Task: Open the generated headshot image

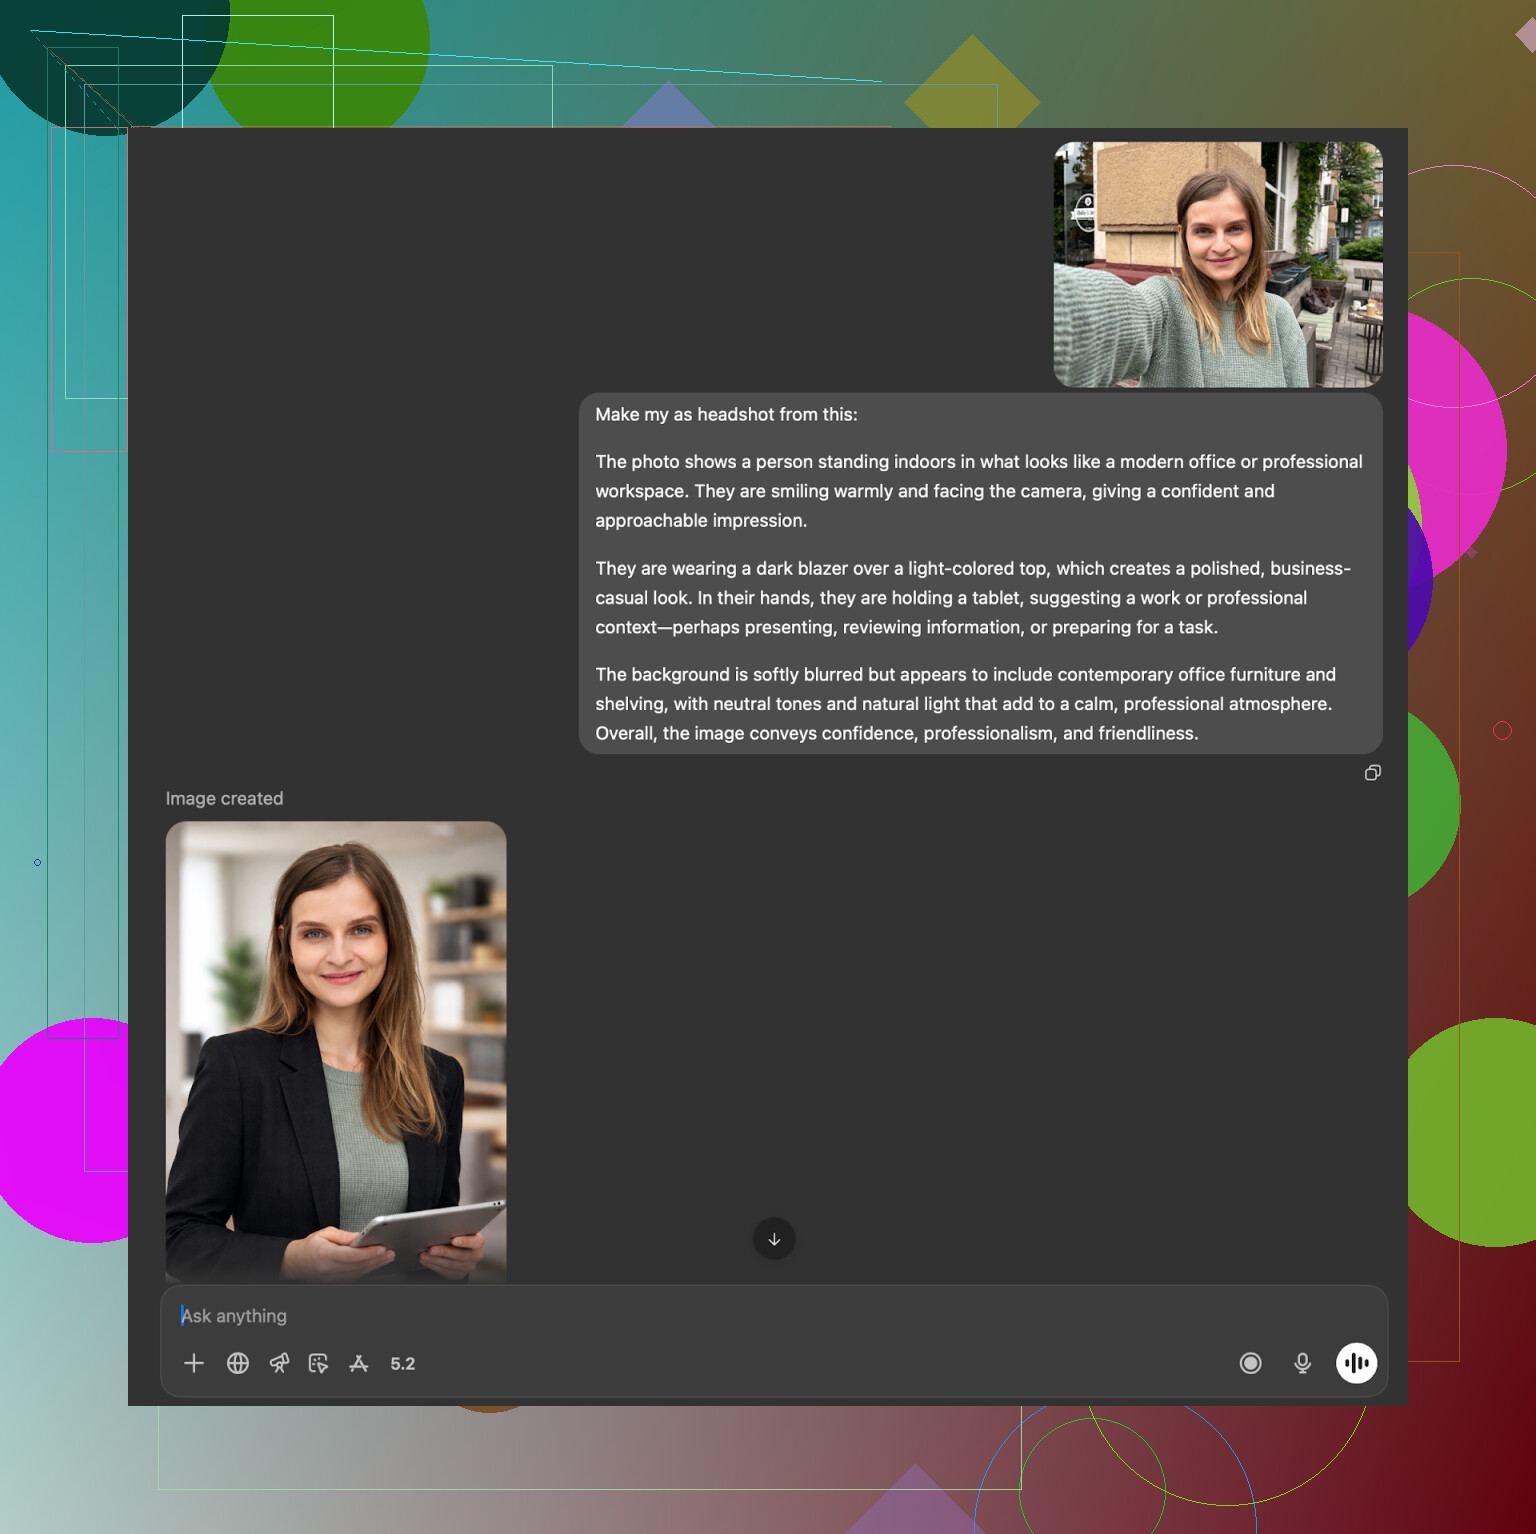Action: tap(336, 1050)
